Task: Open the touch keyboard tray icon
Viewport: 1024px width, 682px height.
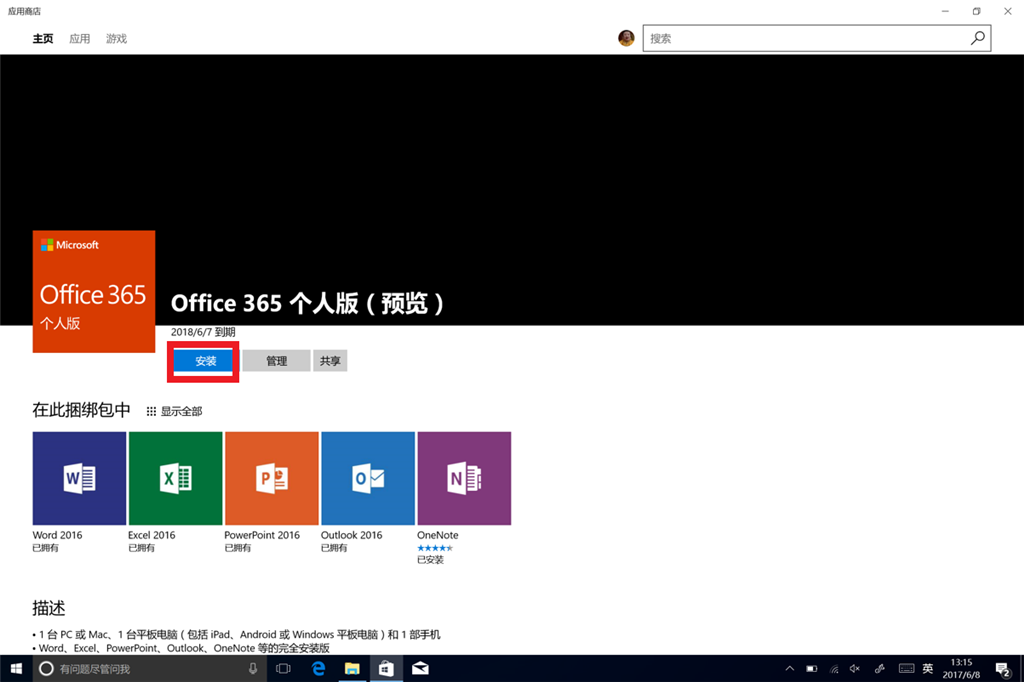Action: coord(906,668)
